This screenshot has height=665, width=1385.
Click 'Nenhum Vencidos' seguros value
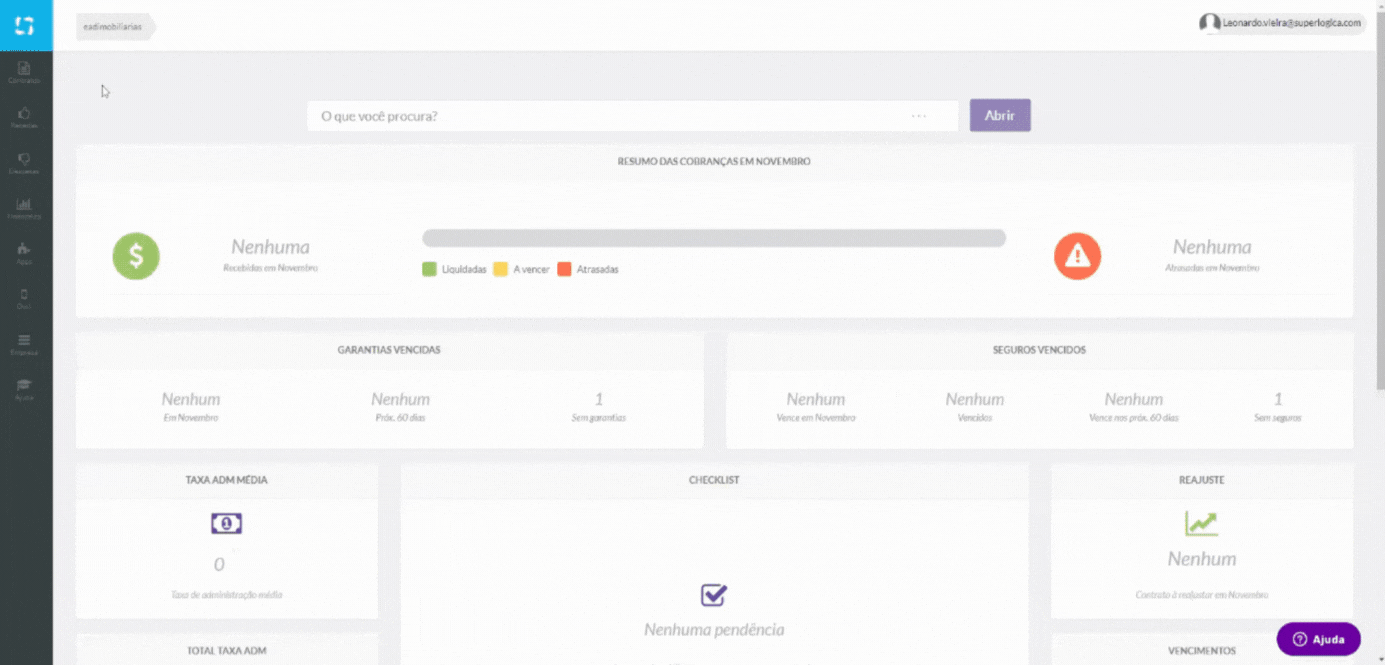[975, 406]
